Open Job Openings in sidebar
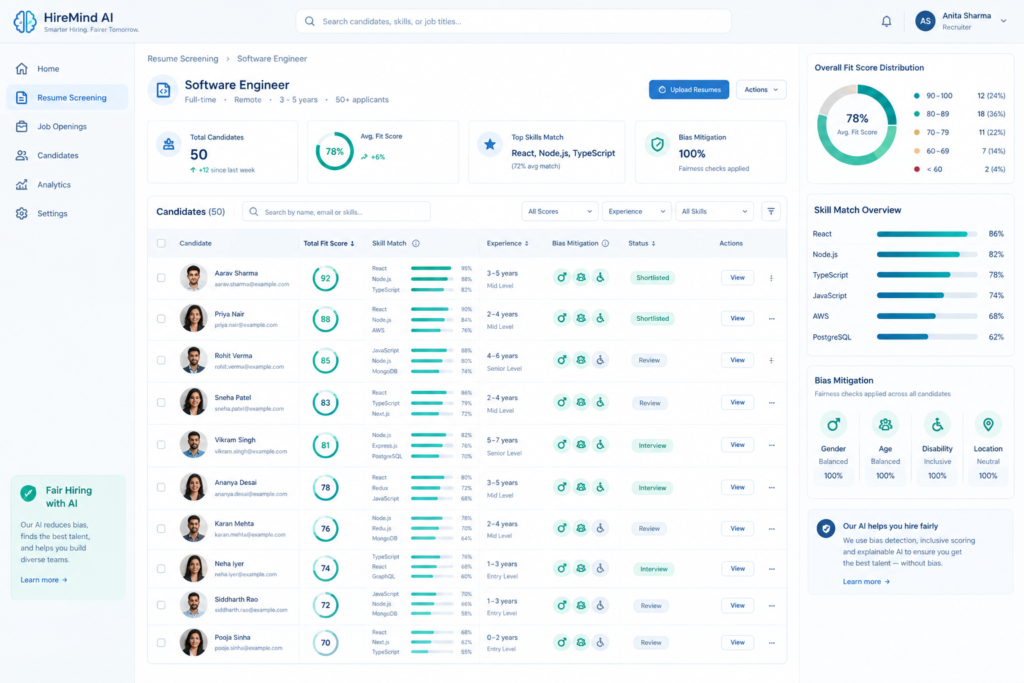1024x683 pixels. point(67,127)
